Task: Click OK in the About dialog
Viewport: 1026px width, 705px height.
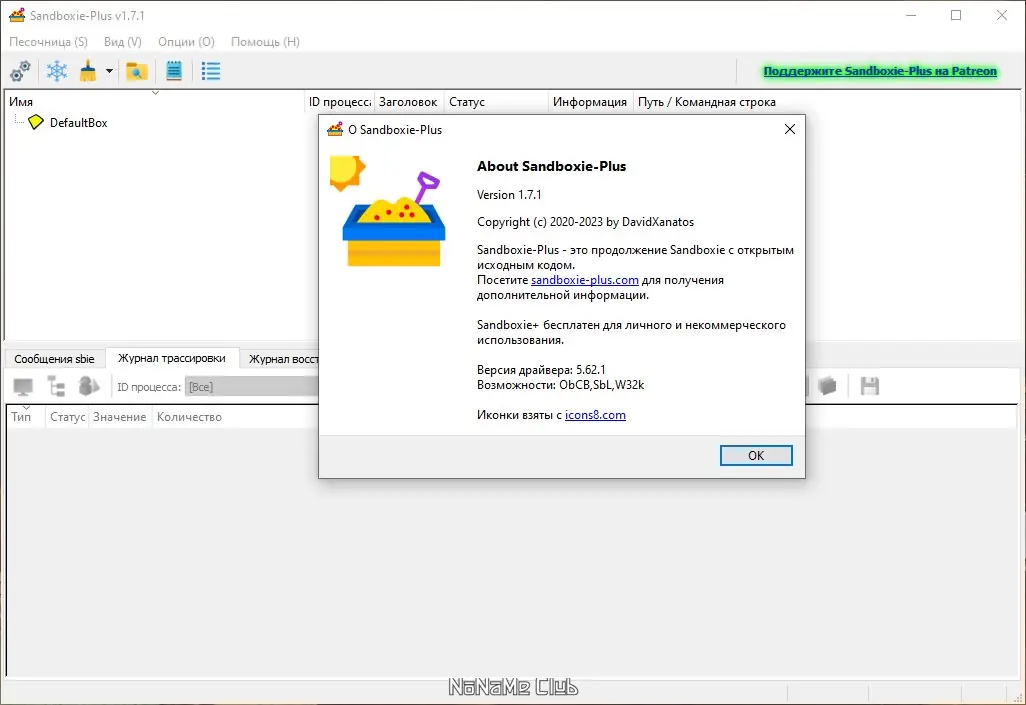Action: pos(756,455)
